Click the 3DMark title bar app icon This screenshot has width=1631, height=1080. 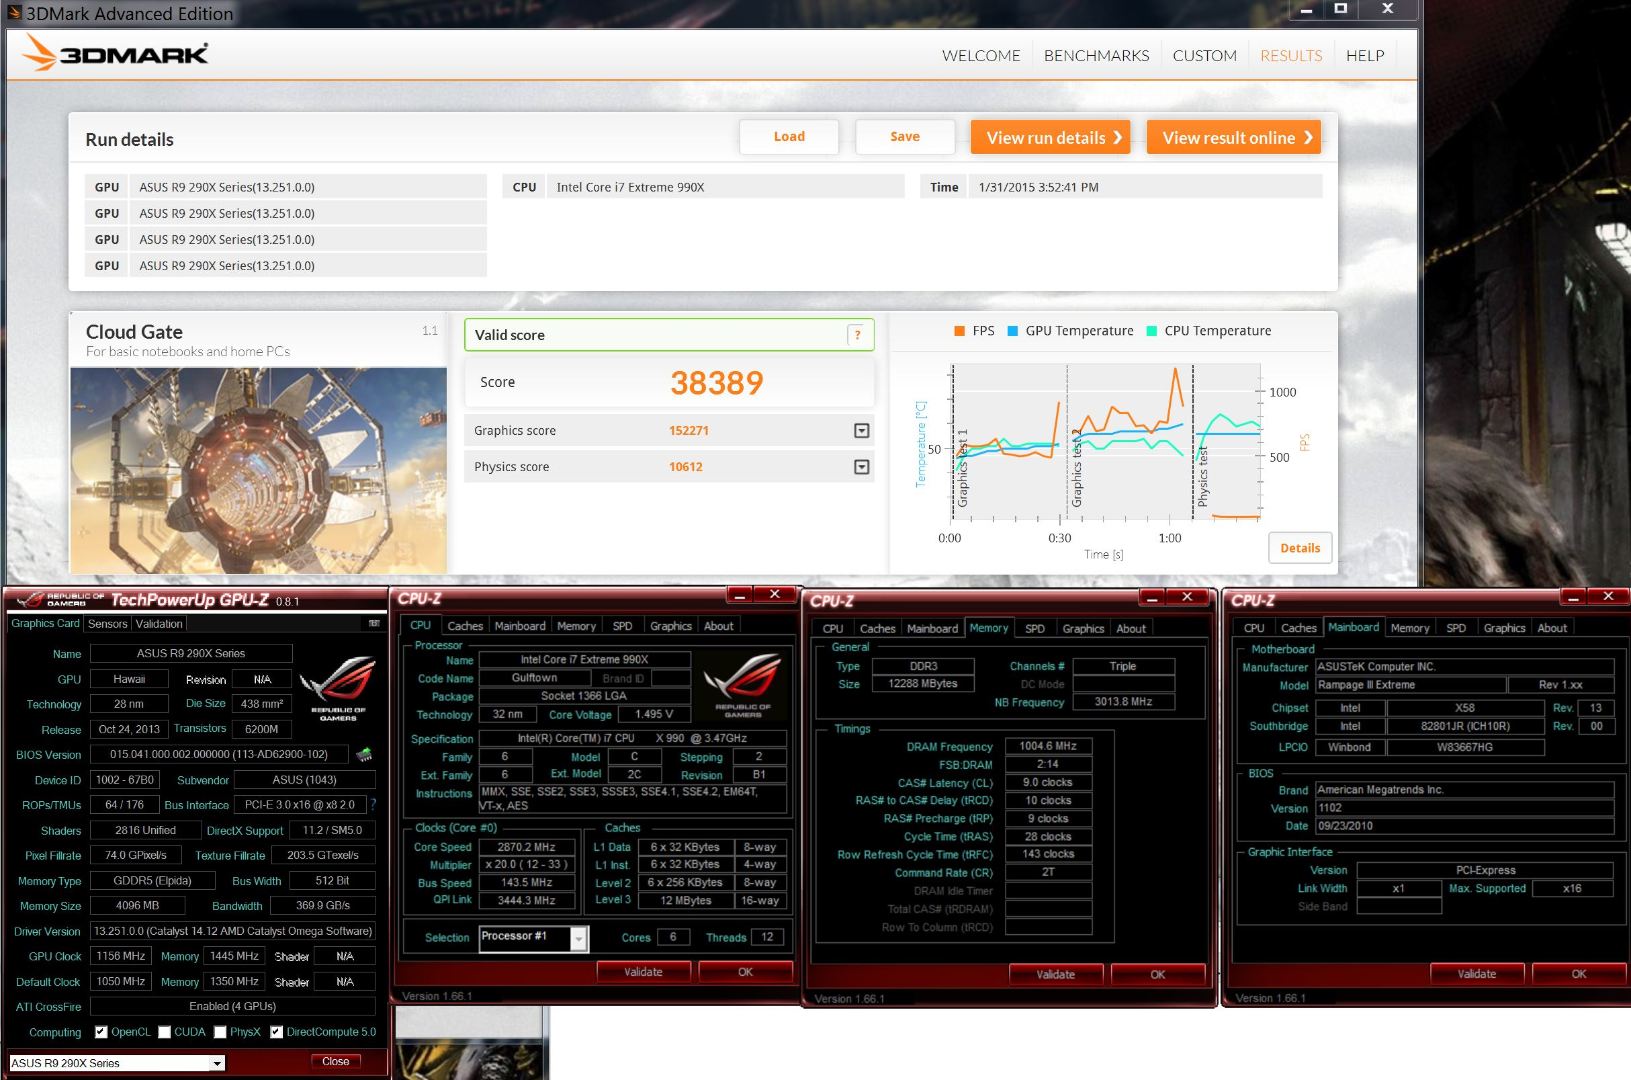[13, 13]
